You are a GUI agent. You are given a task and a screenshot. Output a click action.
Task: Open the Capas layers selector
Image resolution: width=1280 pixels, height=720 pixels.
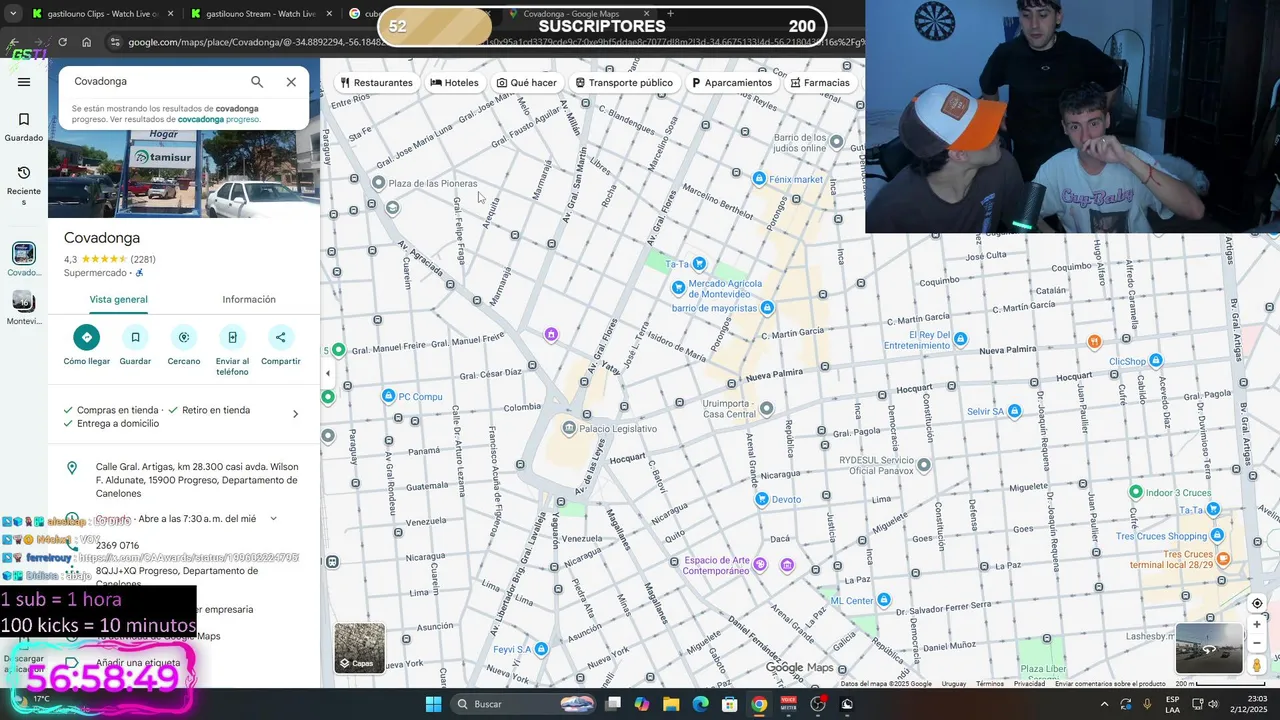pos(360,648)
